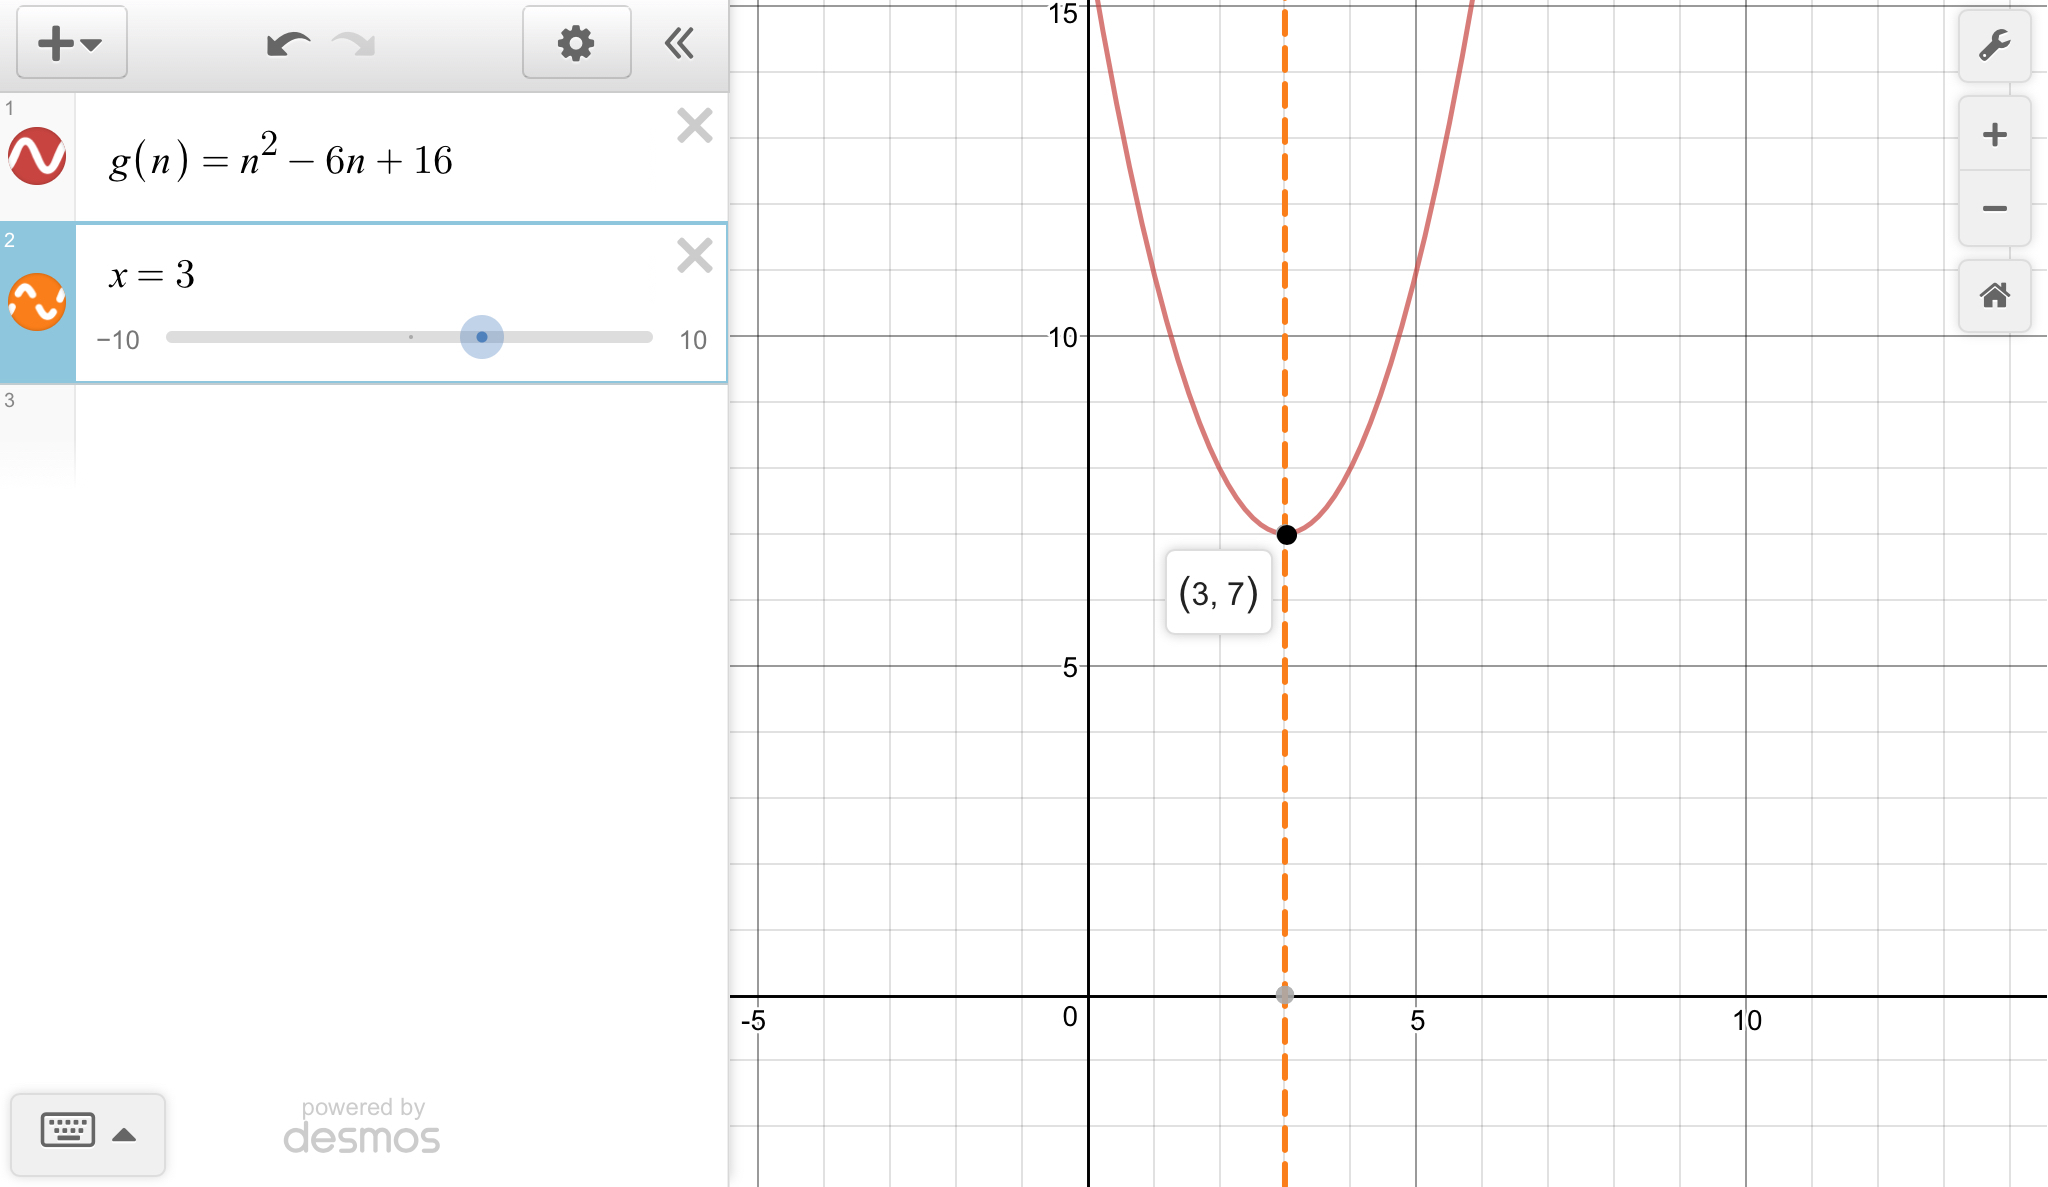Viewport: 2048px width, 1187px height.
Task: Collapse the expression list panel
Action: point(680,43)
